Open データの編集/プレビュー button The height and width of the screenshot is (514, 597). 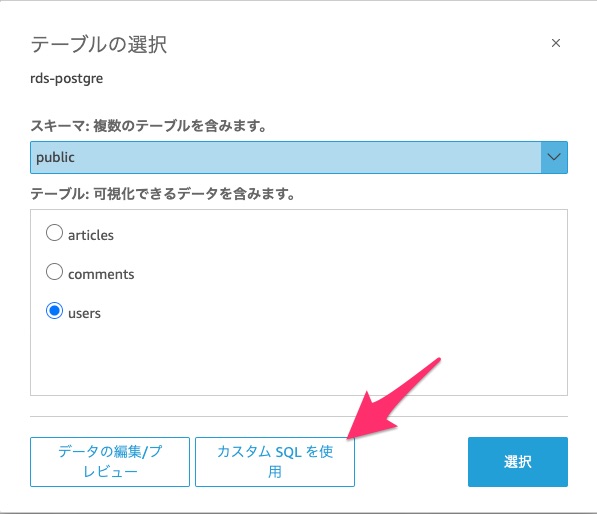click(x=110, y=462)
